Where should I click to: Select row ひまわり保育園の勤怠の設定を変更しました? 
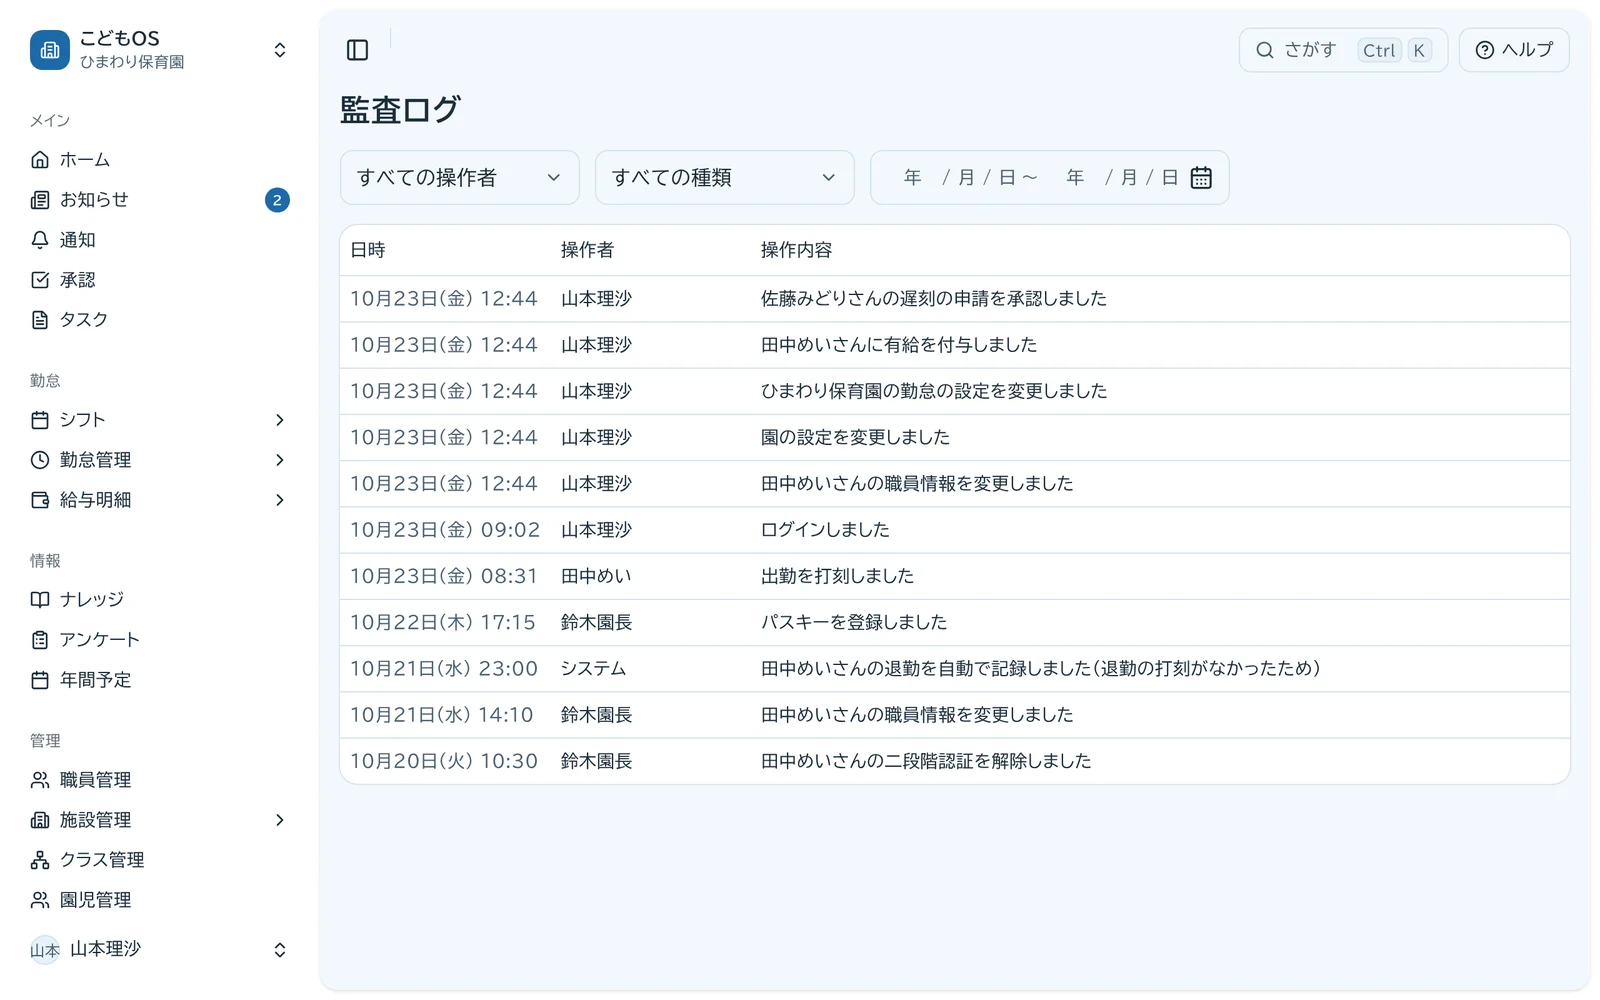coord(955,391)
